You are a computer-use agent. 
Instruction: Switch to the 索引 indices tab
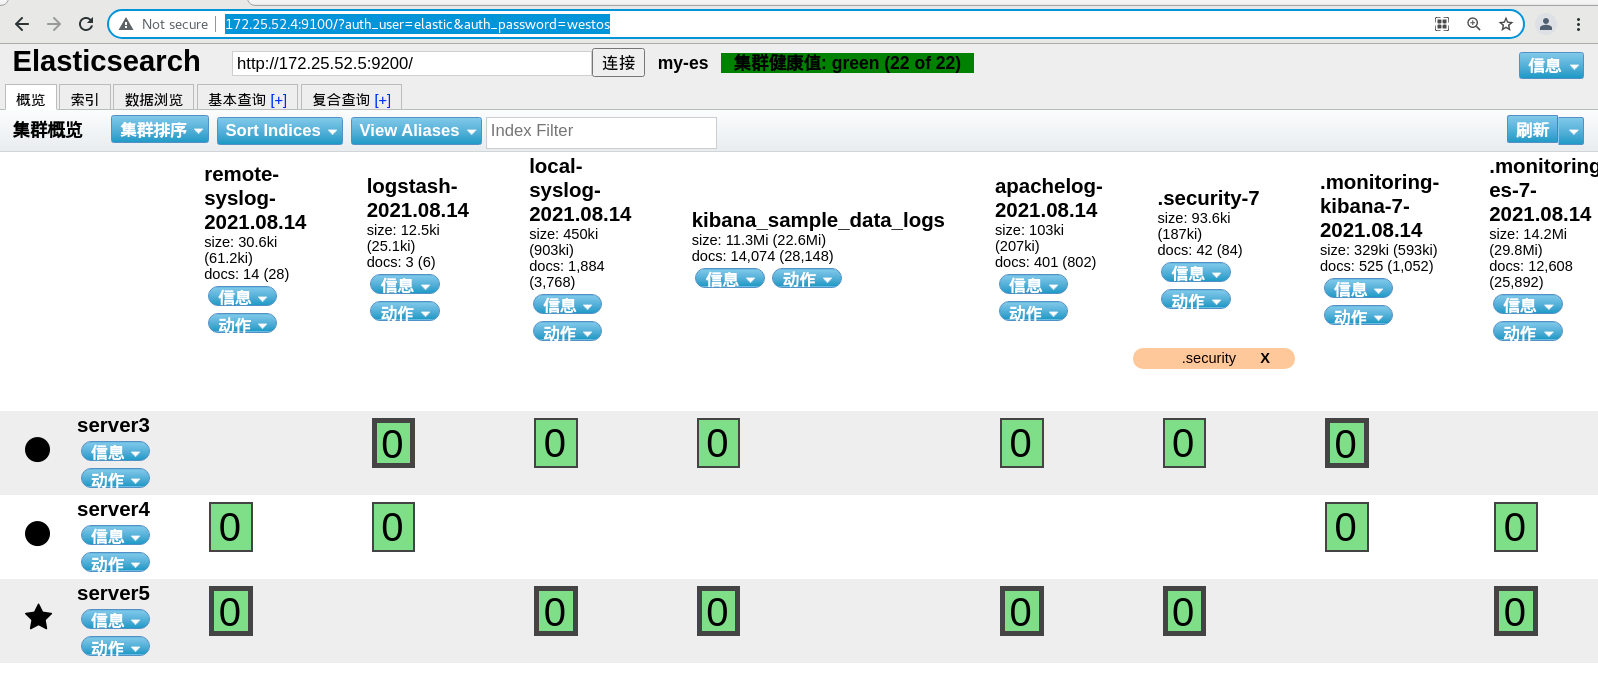[x=85, y=99]
